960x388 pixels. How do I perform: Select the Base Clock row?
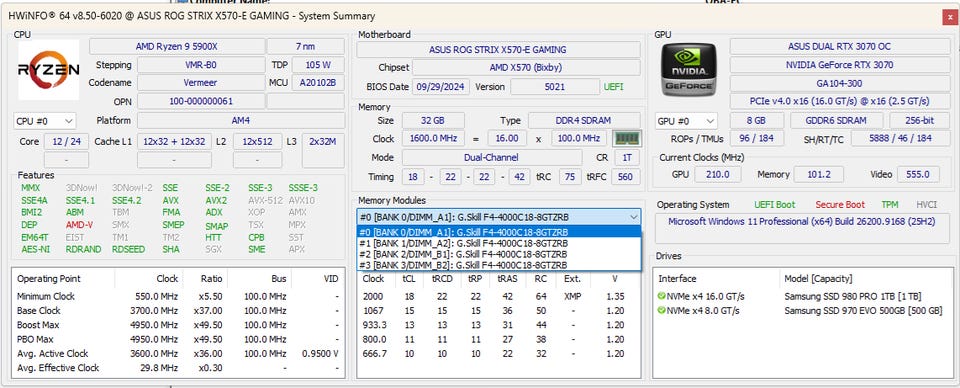point(178,311)
